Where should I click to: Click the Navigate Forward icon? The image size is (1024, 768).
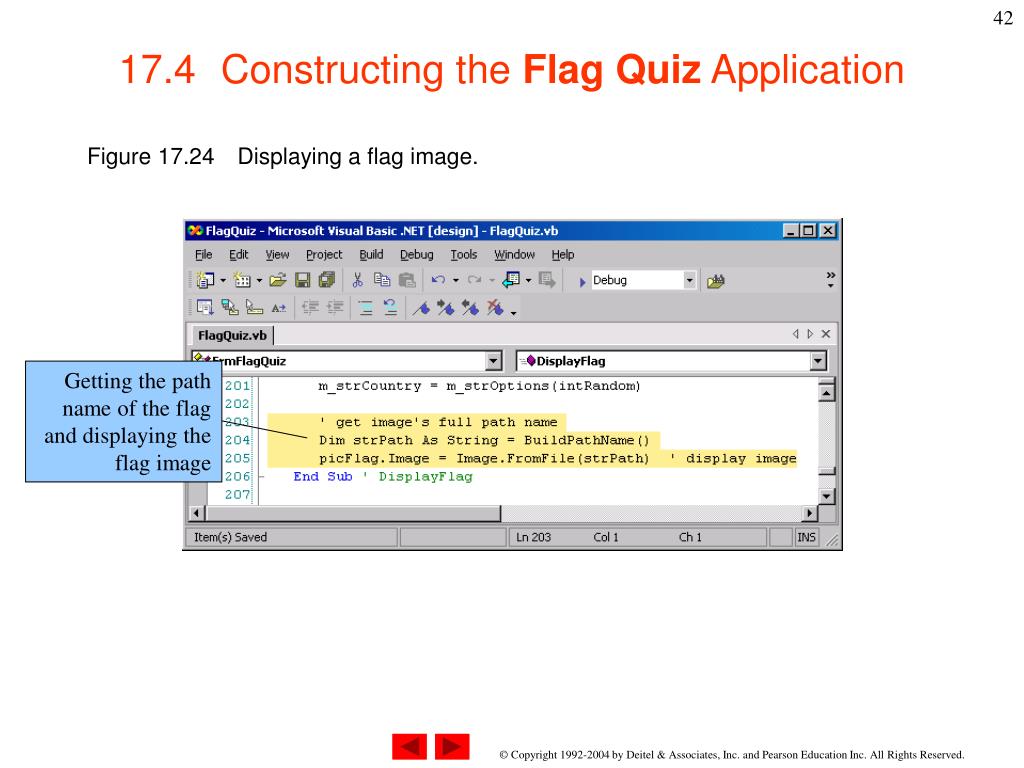547,280
